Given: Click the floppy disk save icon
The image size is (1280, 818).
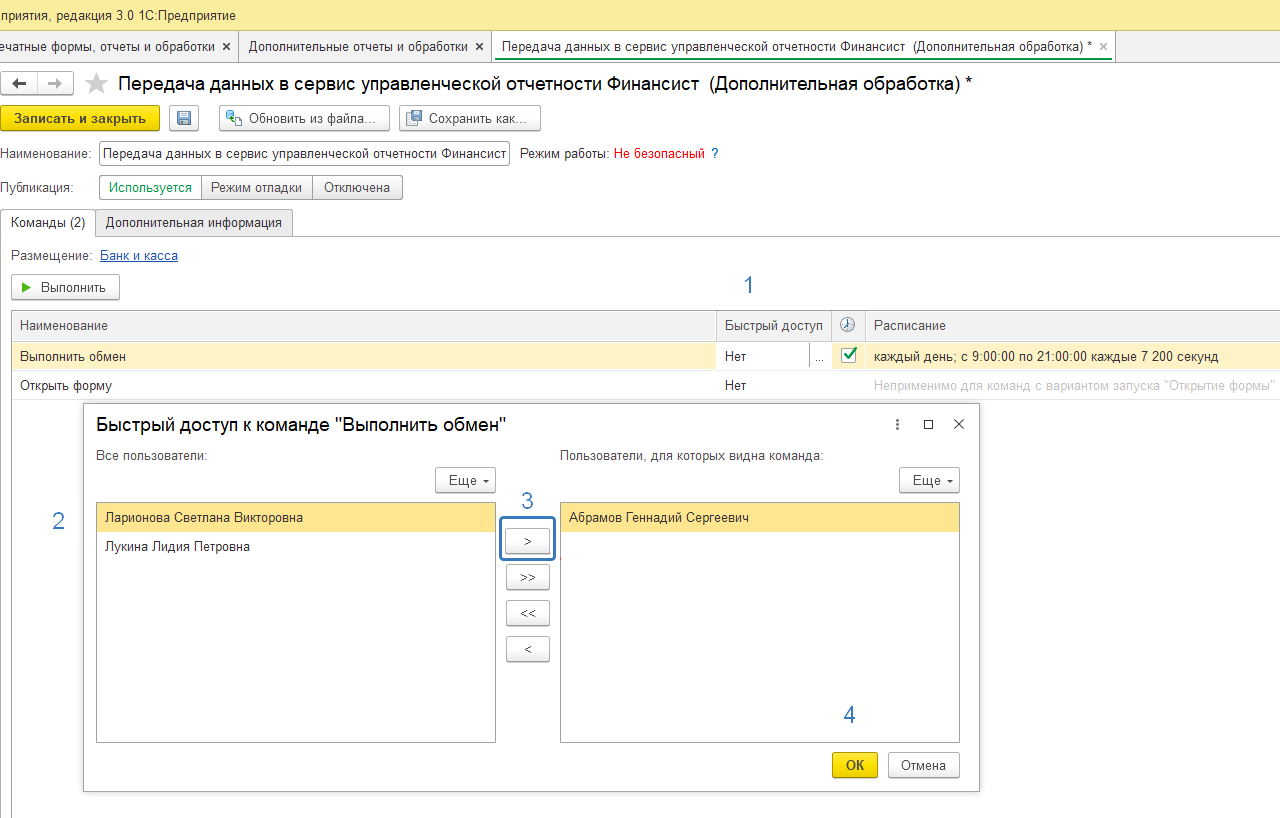Looking at the screenshot, I should pos(184,118).
